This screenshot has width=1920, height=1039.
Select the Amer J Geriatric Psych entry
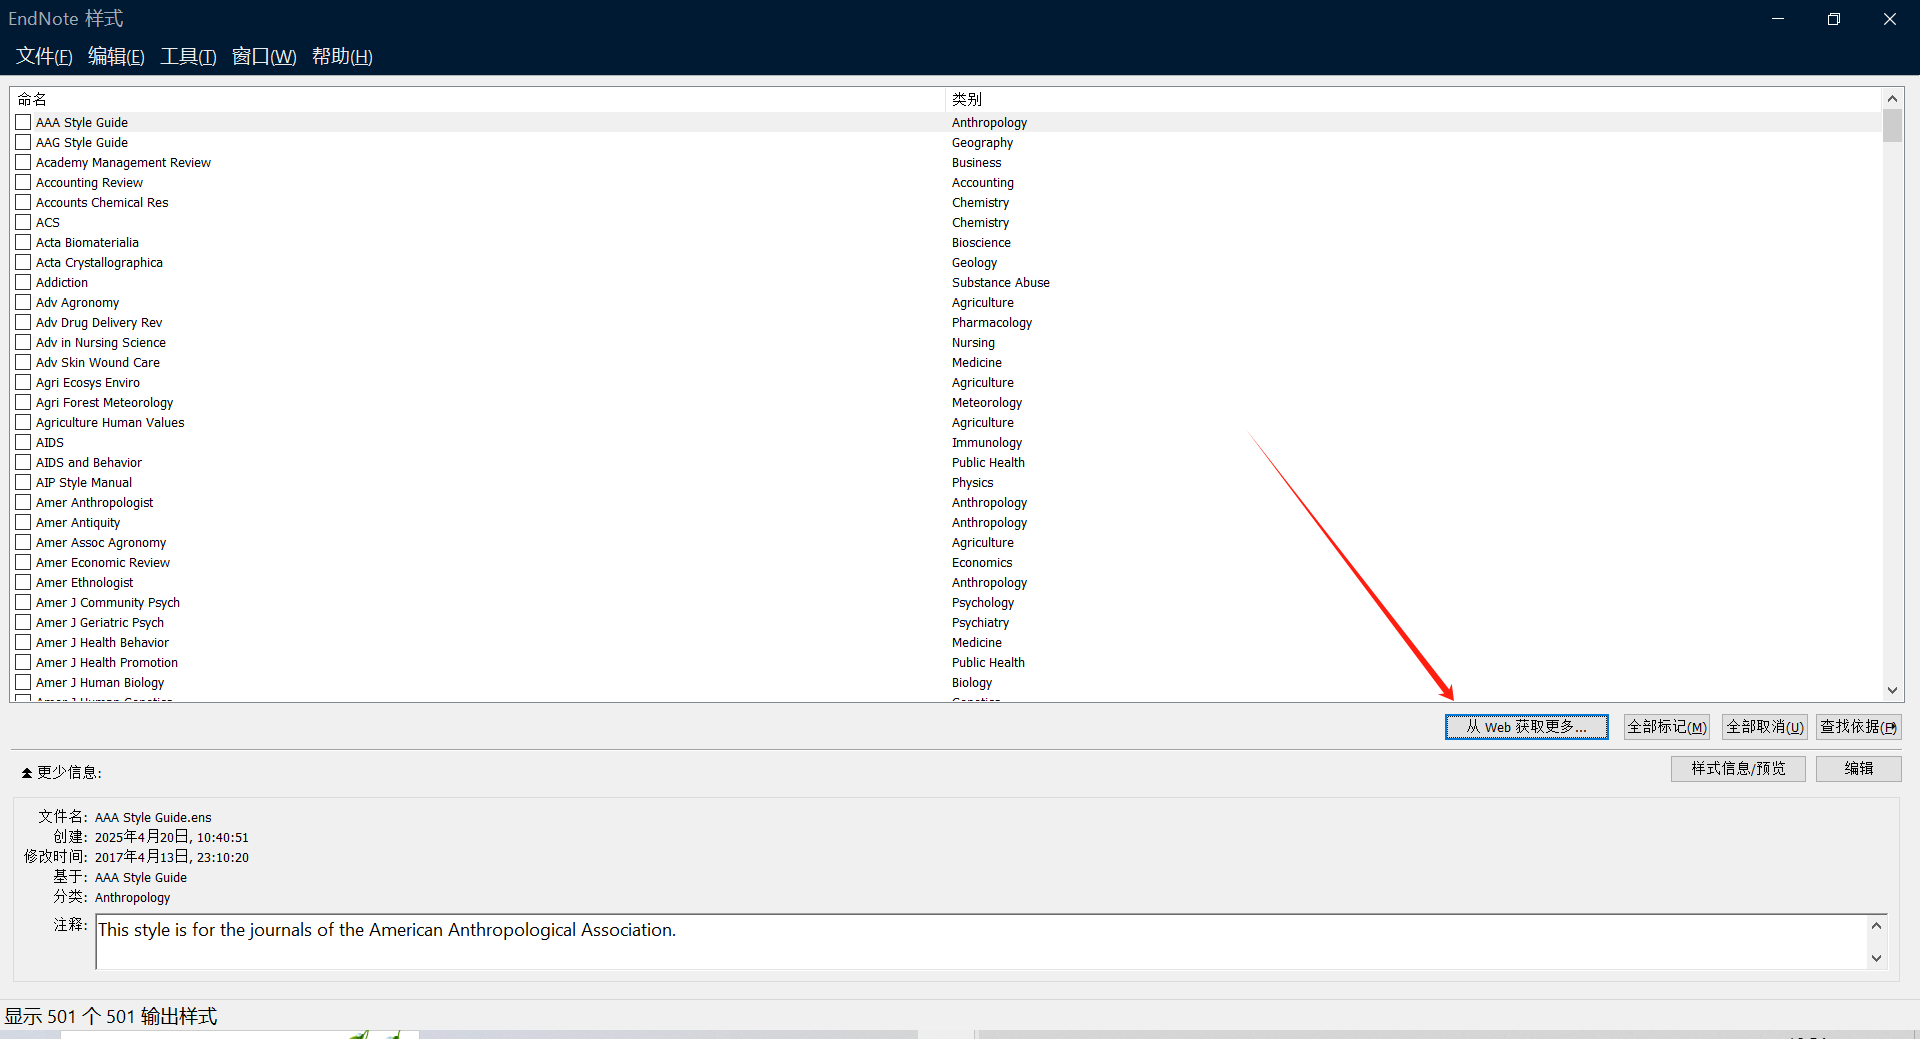[x=100, y=622]
